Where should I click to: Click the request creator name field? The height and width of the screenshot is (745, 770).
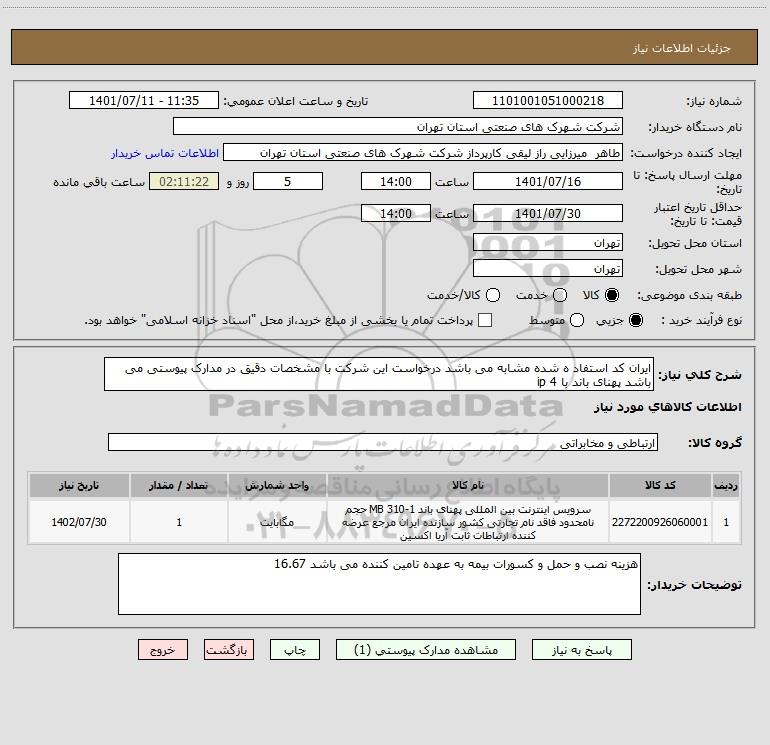tap(423, 153)
